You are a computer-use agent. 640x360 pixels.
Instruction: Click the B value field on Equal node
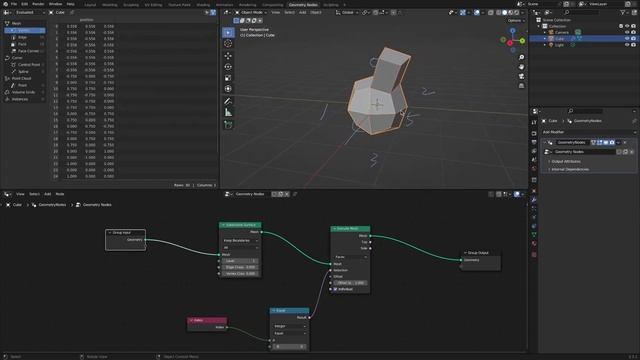pos(289,347)
